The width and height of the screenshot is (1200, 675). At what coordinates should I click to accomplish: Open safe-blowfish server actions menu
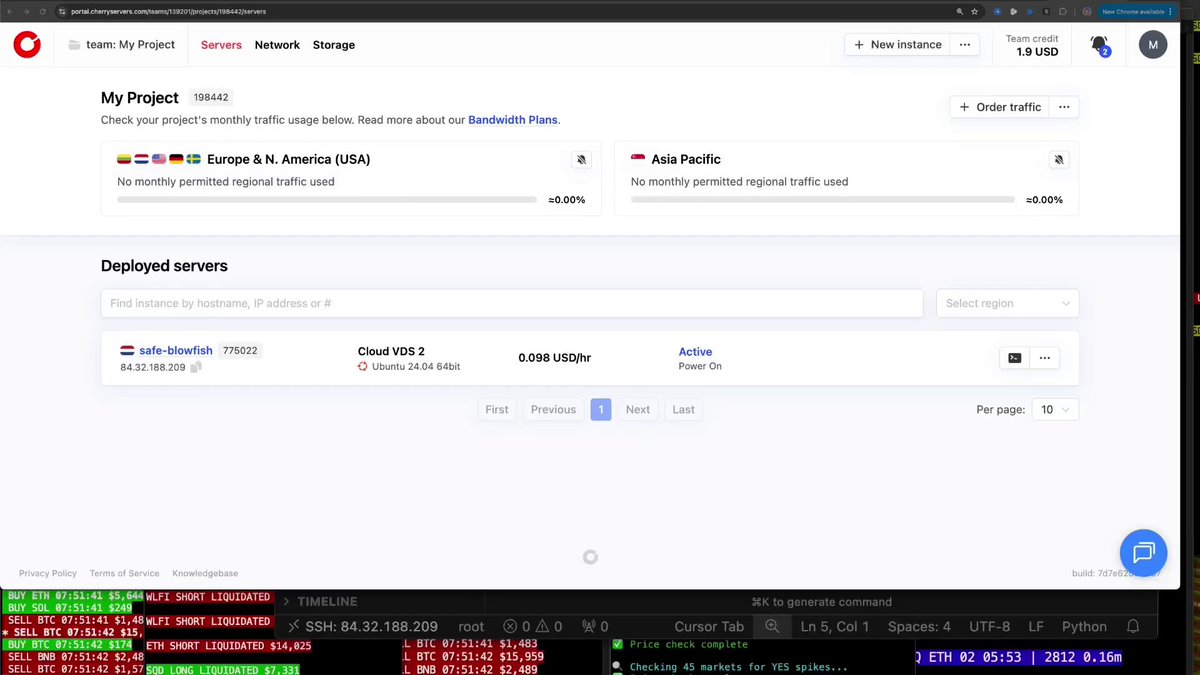point(1045,358)
